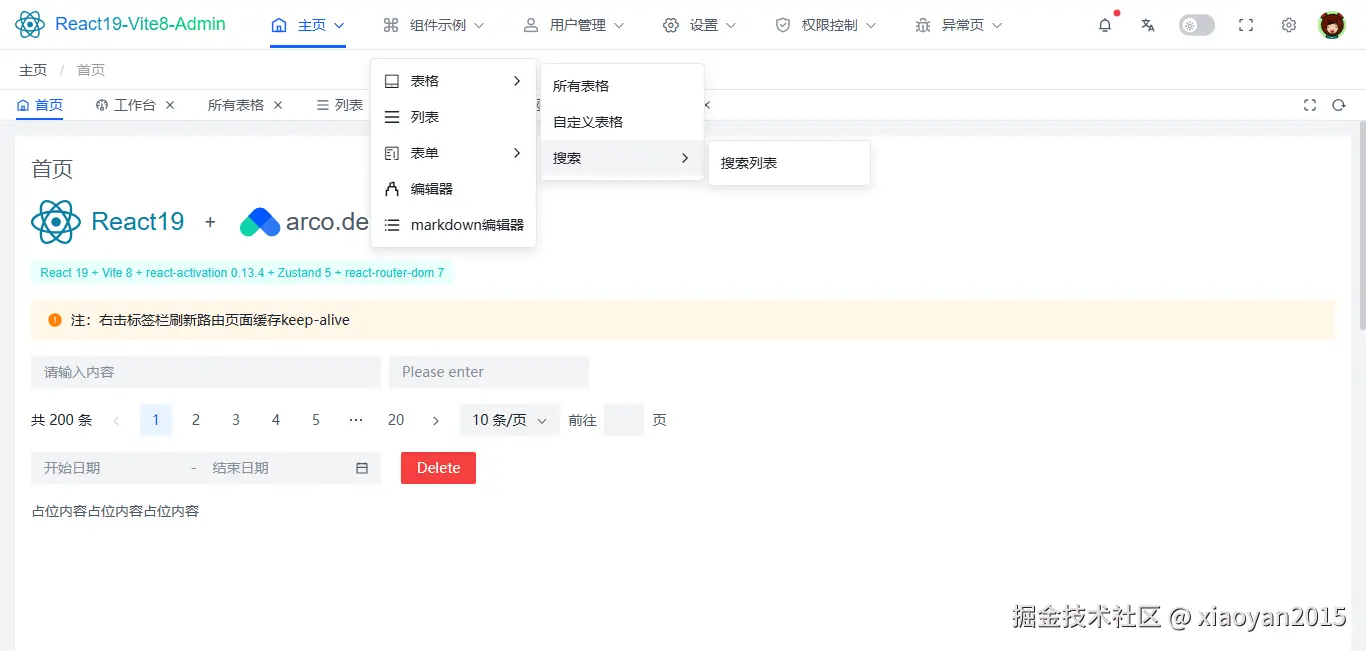1366x651 pixels.
Task: Click React19-Vite8-Admin title
Action: [140, 24]
